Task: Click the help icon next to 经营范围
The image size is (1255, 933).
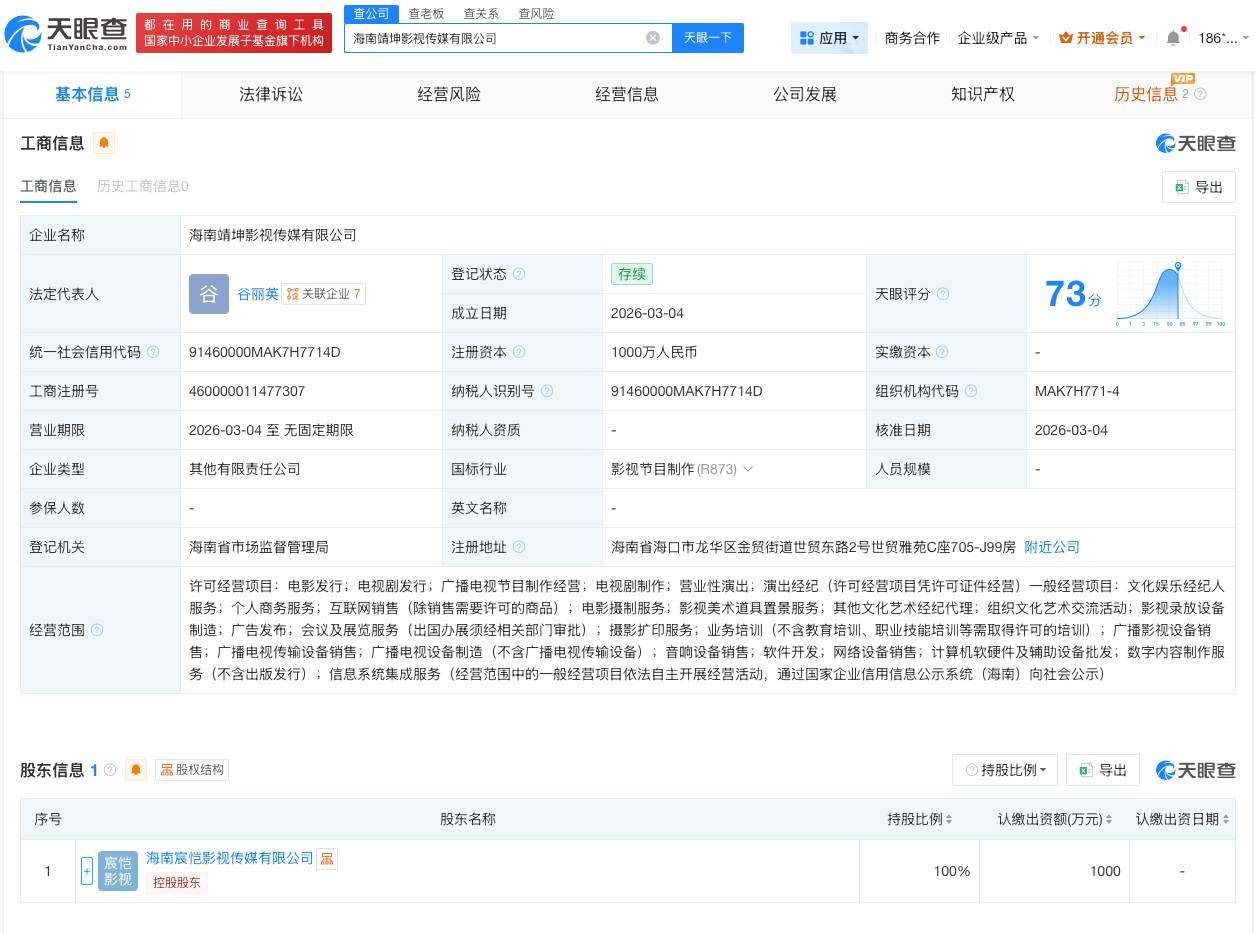Action: 96,631
